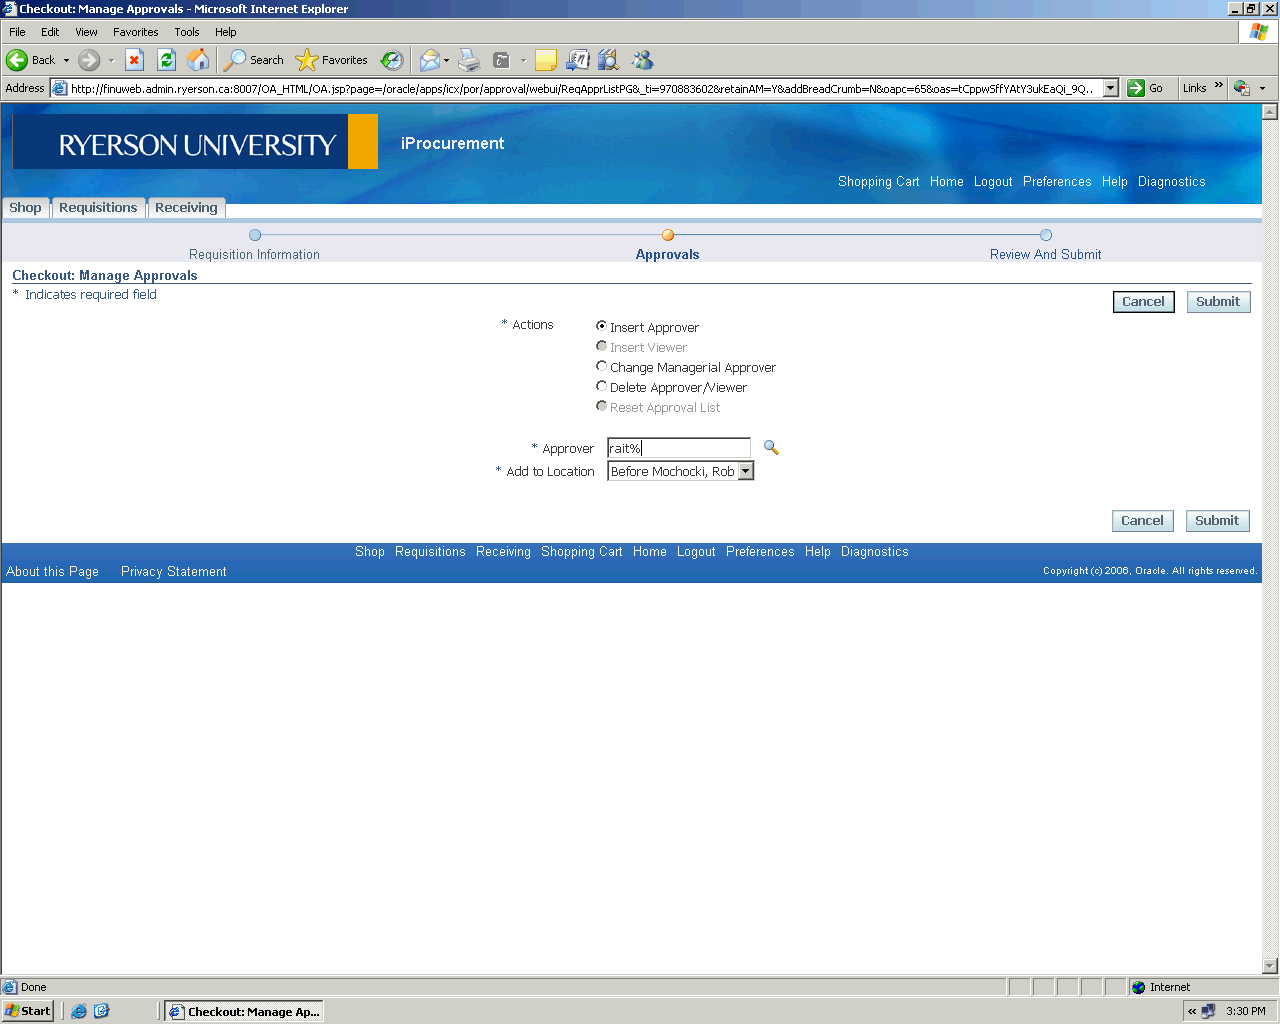
Task: Open the Mail toolbar icon
Action: 429,60
